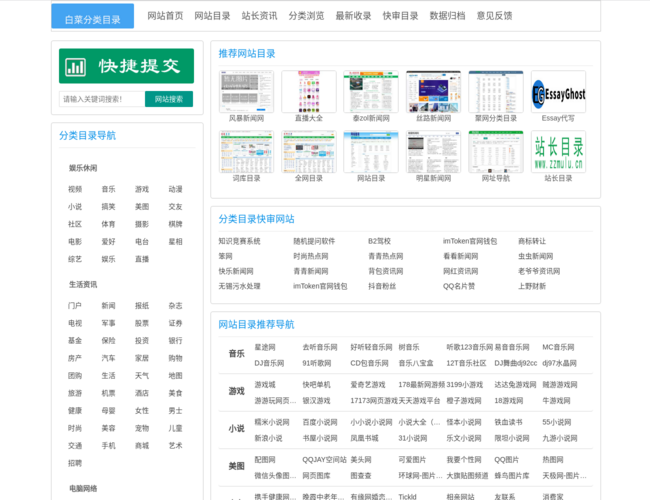The image size is (650, 500).
Task: Open the QQJAY空间站 link
Action: click(324, 460)
